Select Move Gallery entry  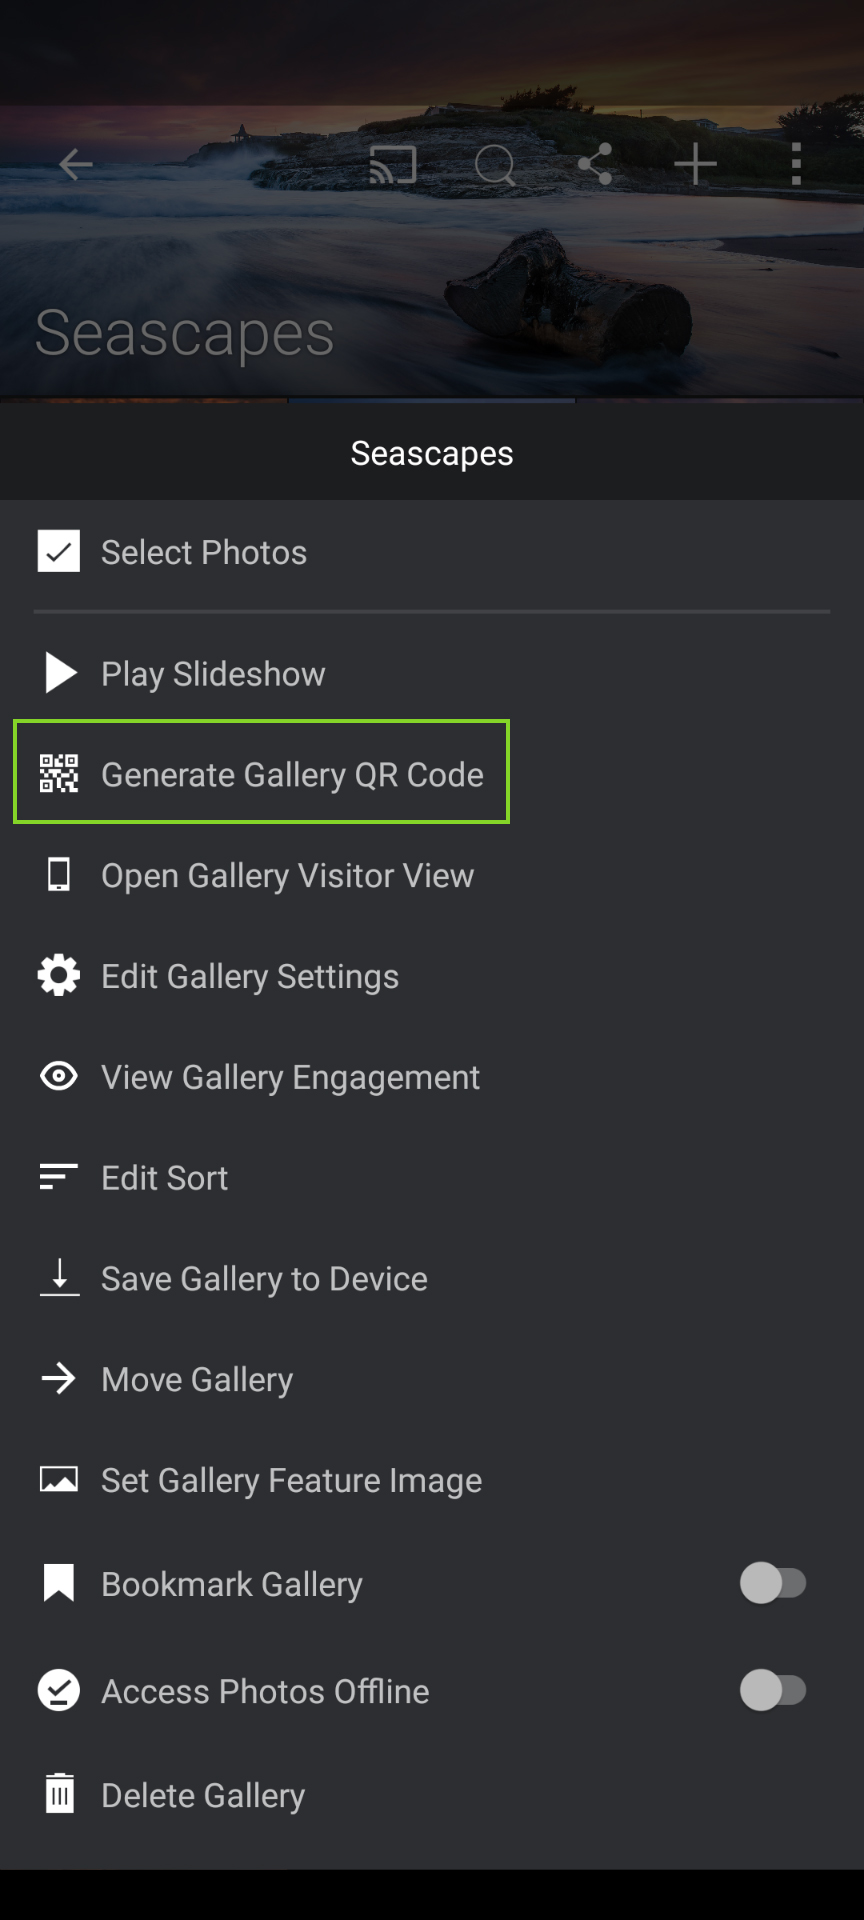432,1379
